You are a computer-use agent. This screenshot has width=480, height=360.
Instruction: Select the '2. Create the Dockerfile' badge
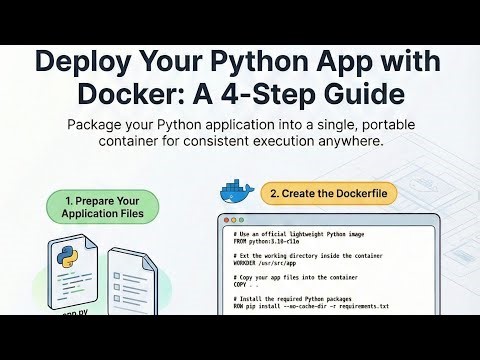point(329,193)
